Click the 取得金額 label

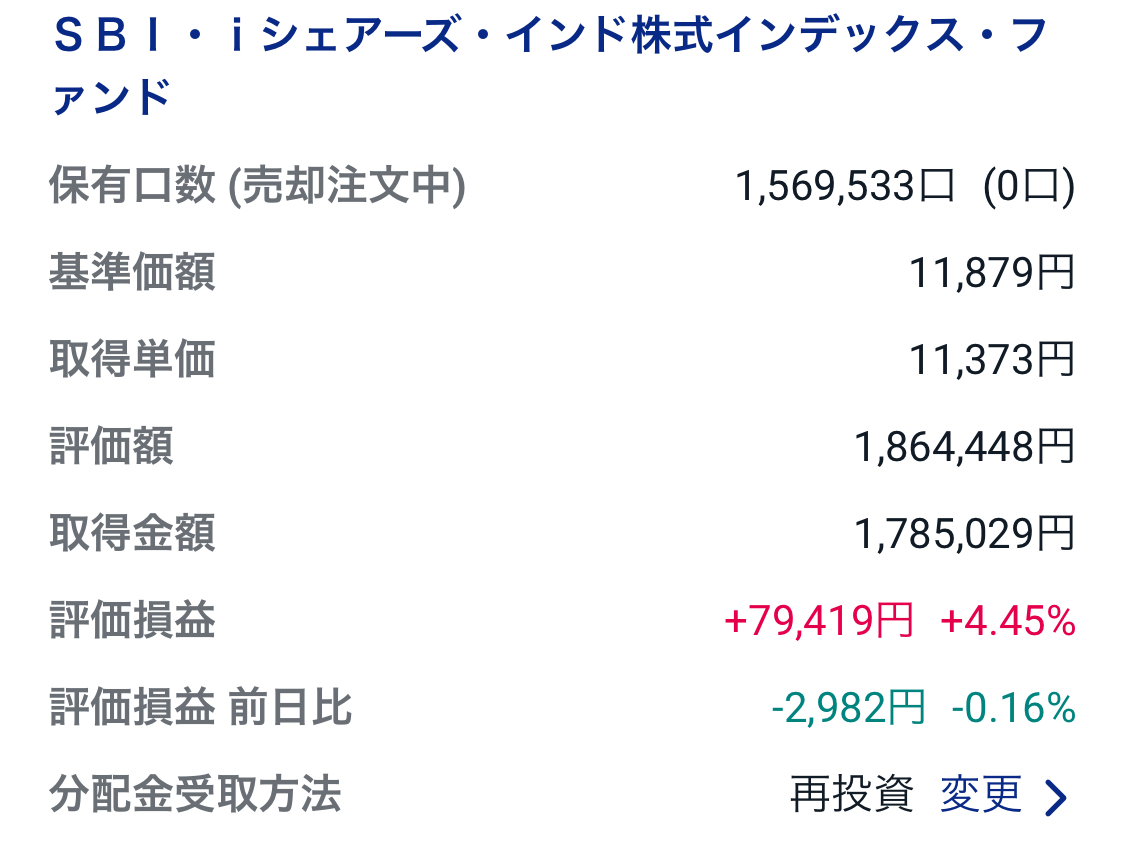pos(132,533)
